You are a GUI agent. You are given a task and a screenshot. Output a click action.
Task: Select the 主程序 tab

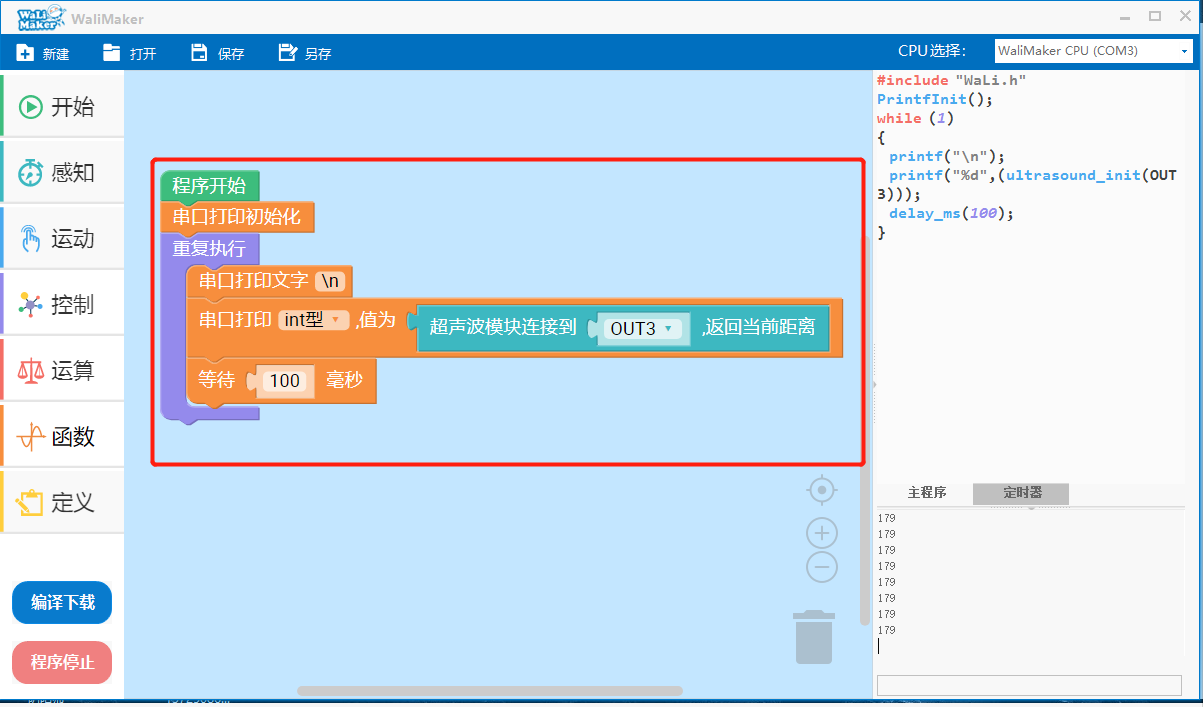click(x=926, y=493)
